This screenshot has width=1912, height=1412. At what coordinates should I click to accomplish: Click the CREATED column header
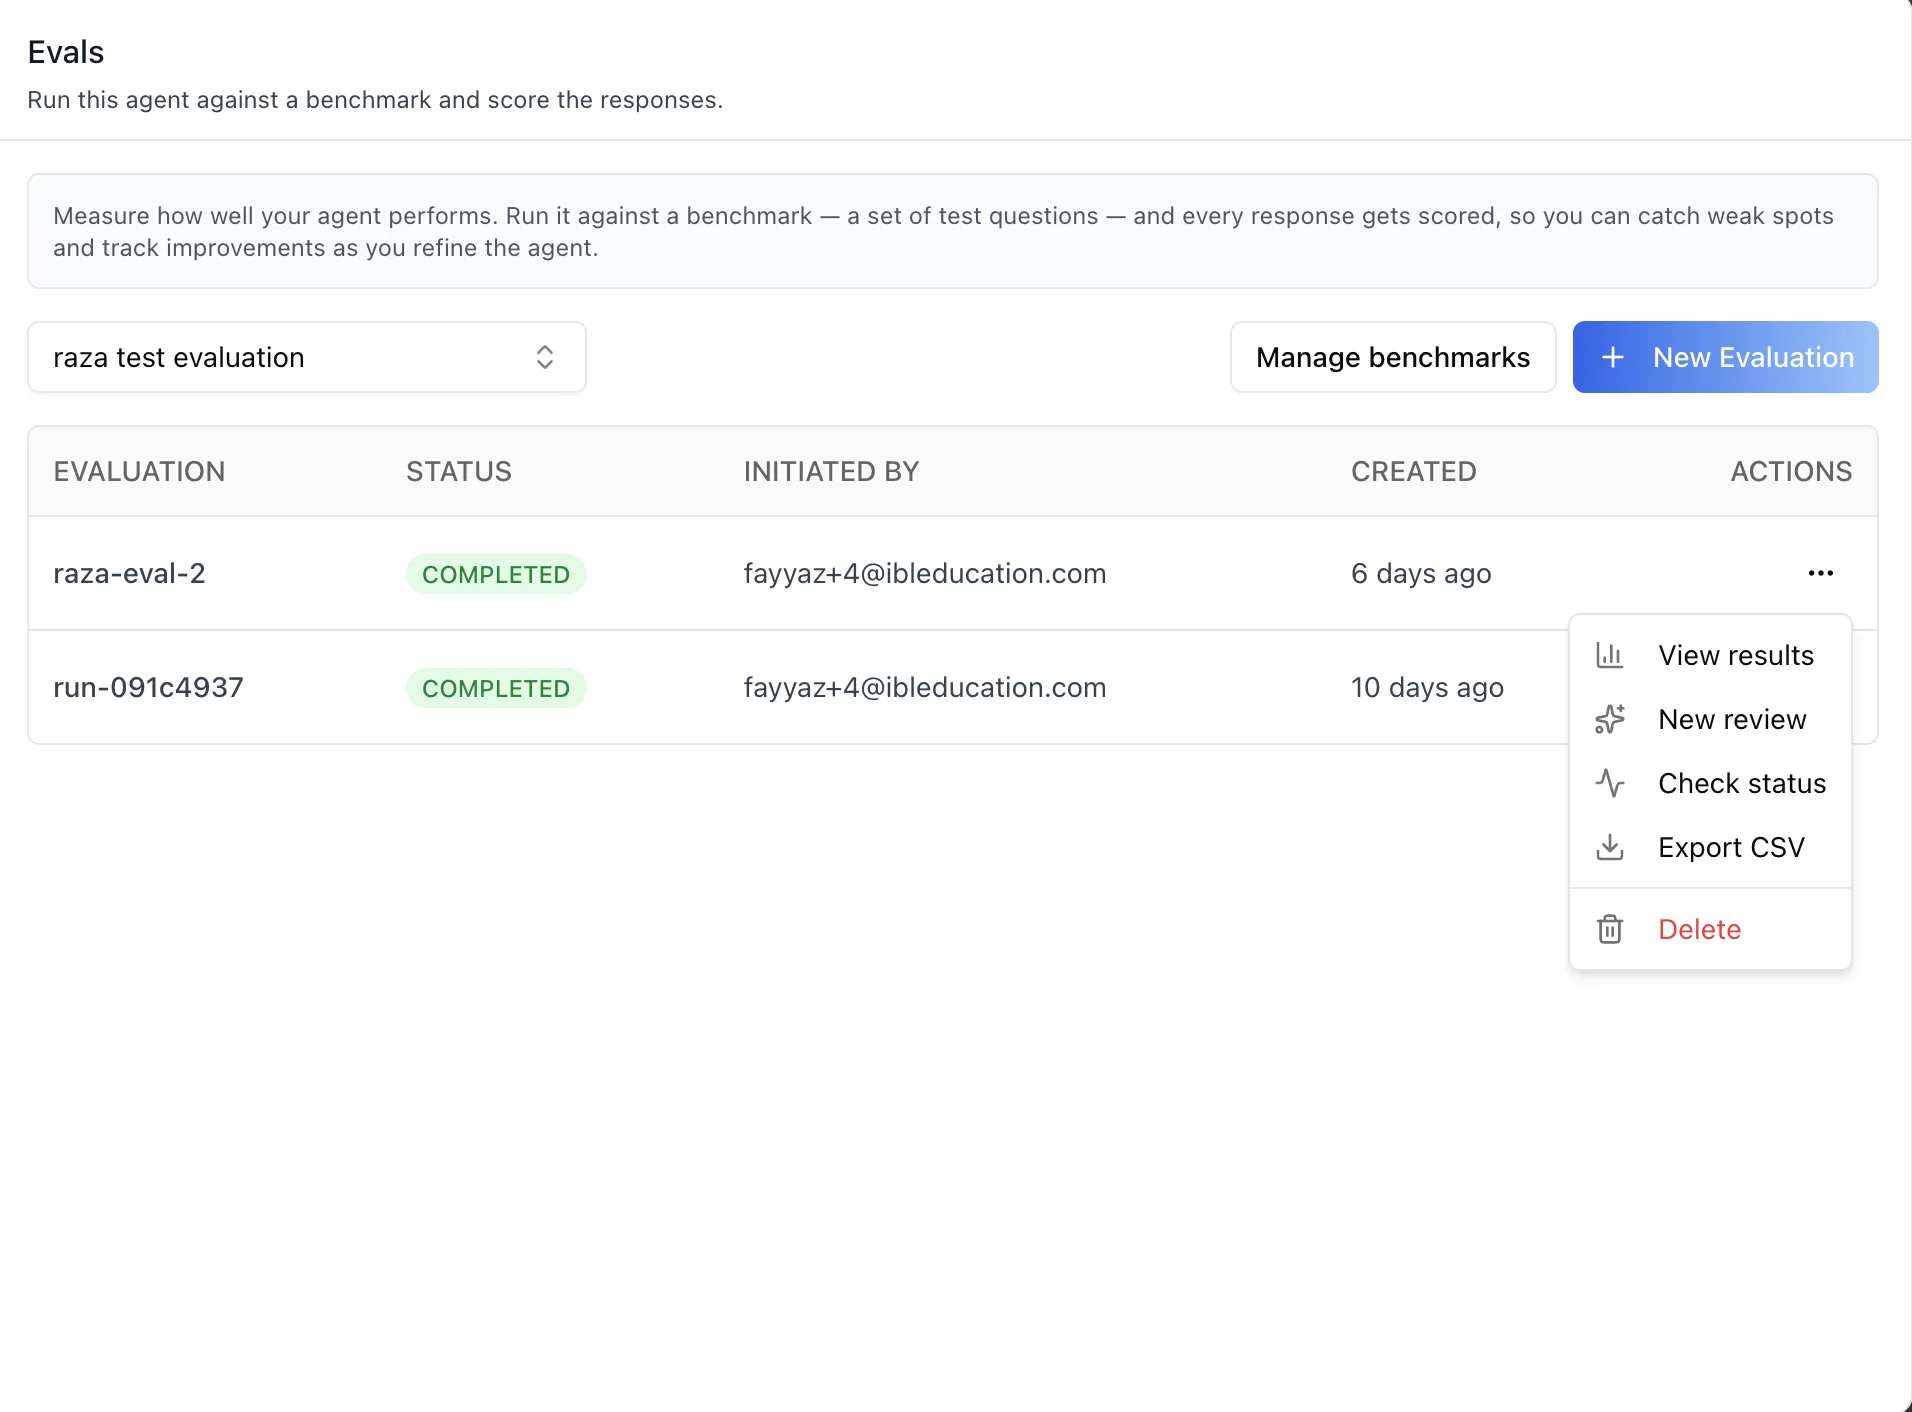coord(1414,471)
